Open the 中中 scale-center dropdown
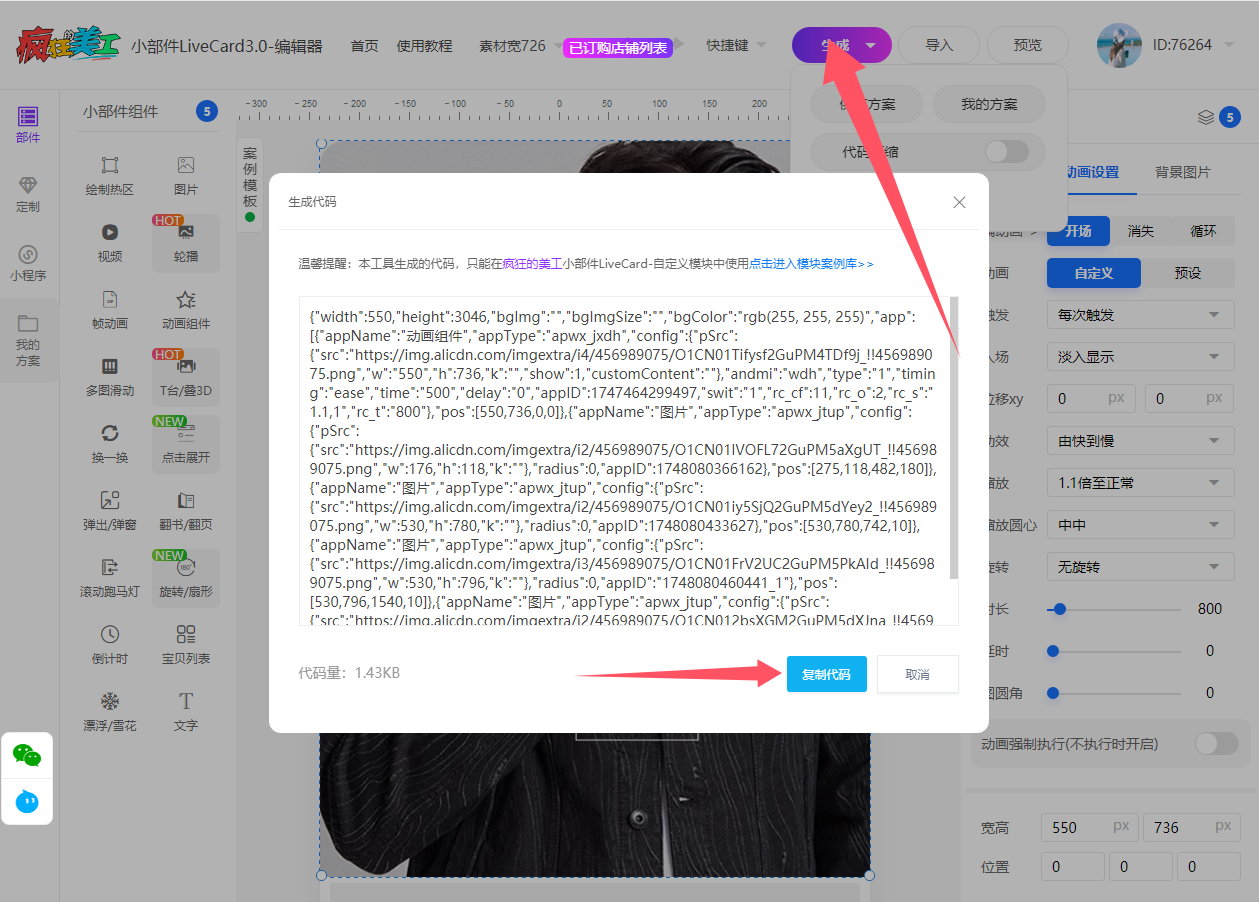The width and height of the screenshot is (1259, 902). pyautogui.click(x=1141, y=525)
